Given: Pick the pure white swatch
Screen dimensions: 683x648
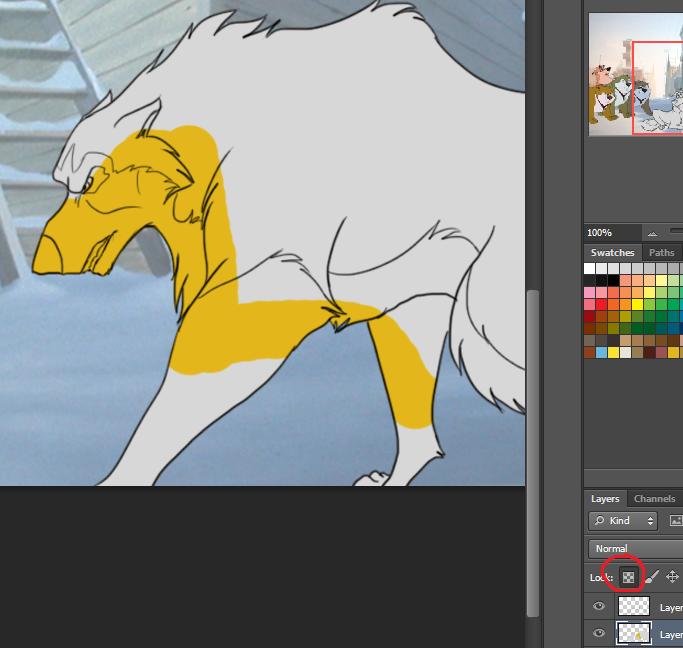Looking at the screenshot, I should coord(589,268).
